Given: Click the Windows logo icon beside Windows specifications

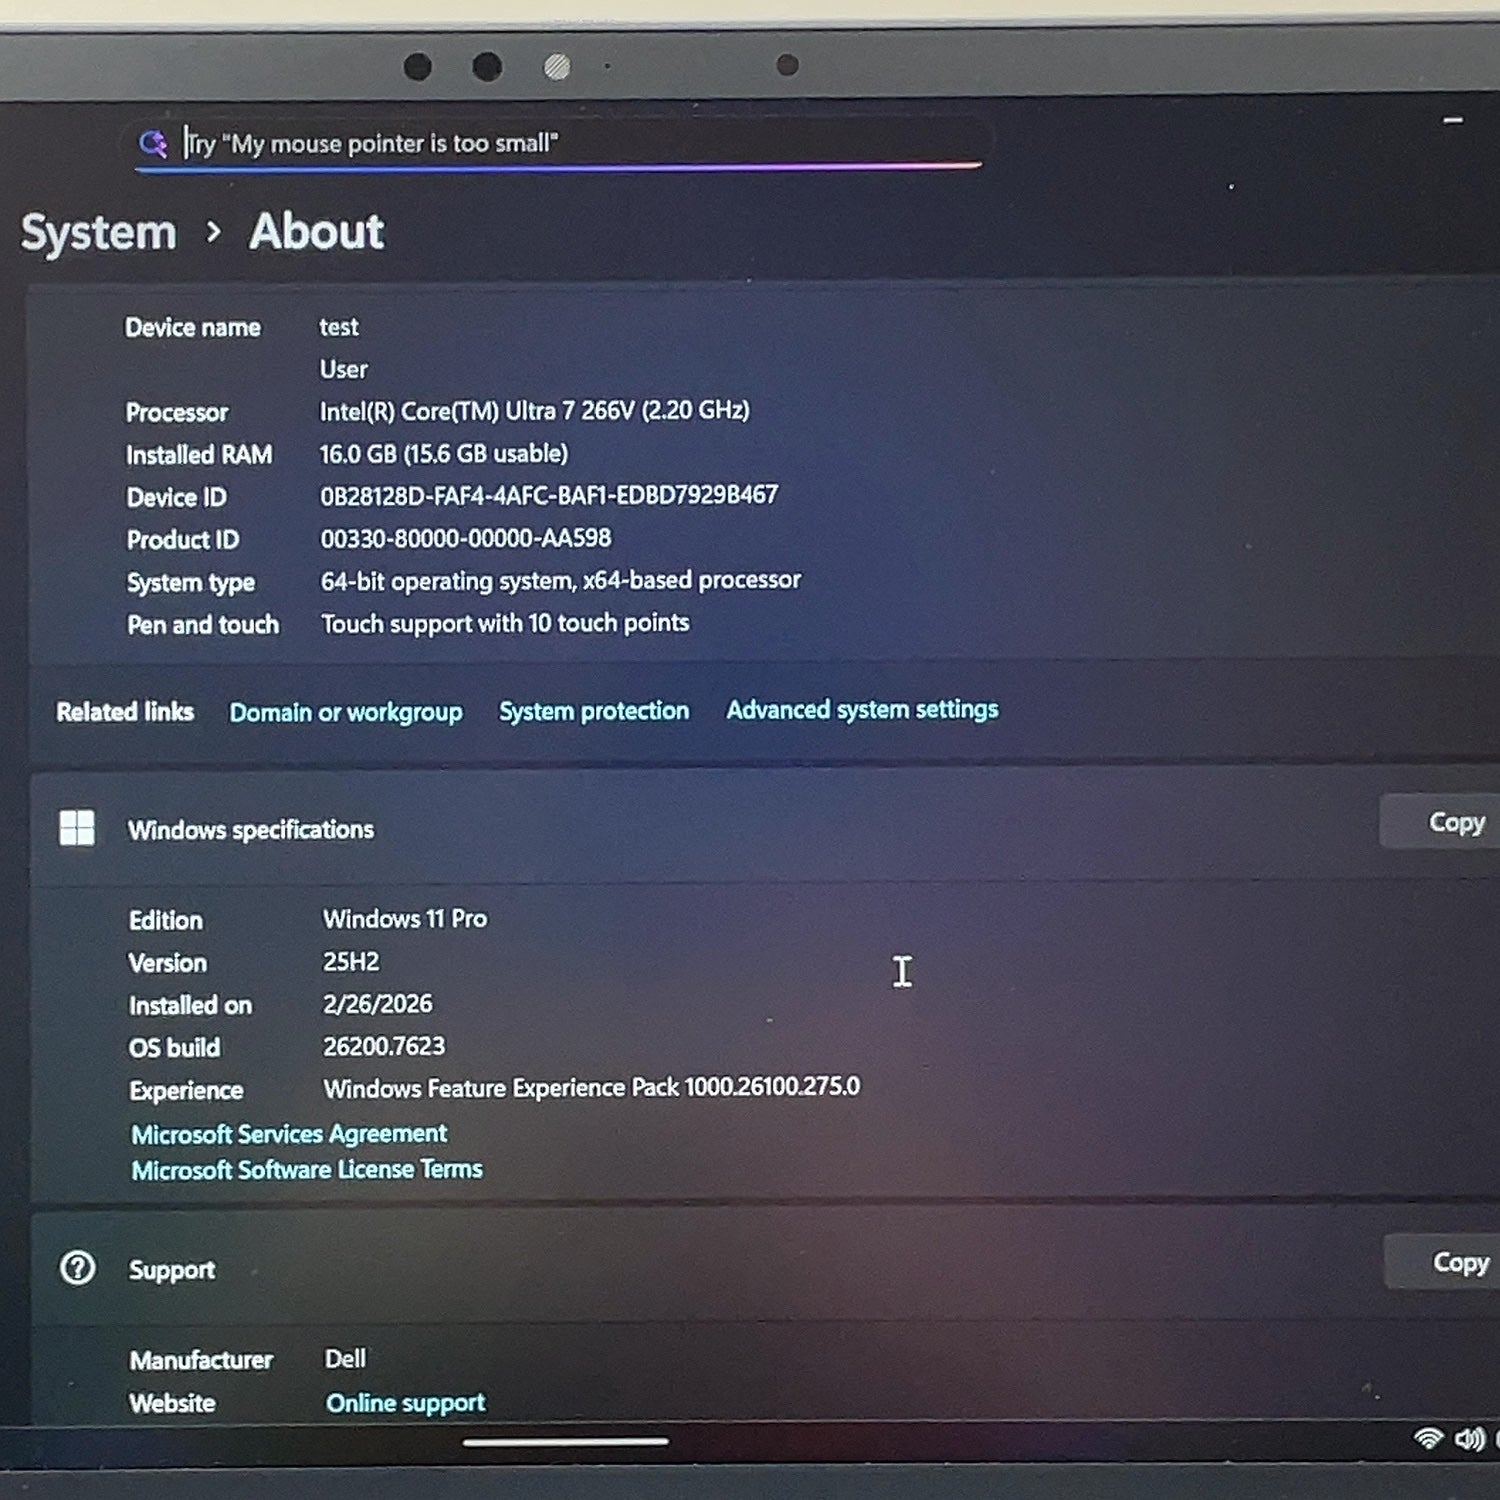Looking at the screenshot, I should 77,828.
